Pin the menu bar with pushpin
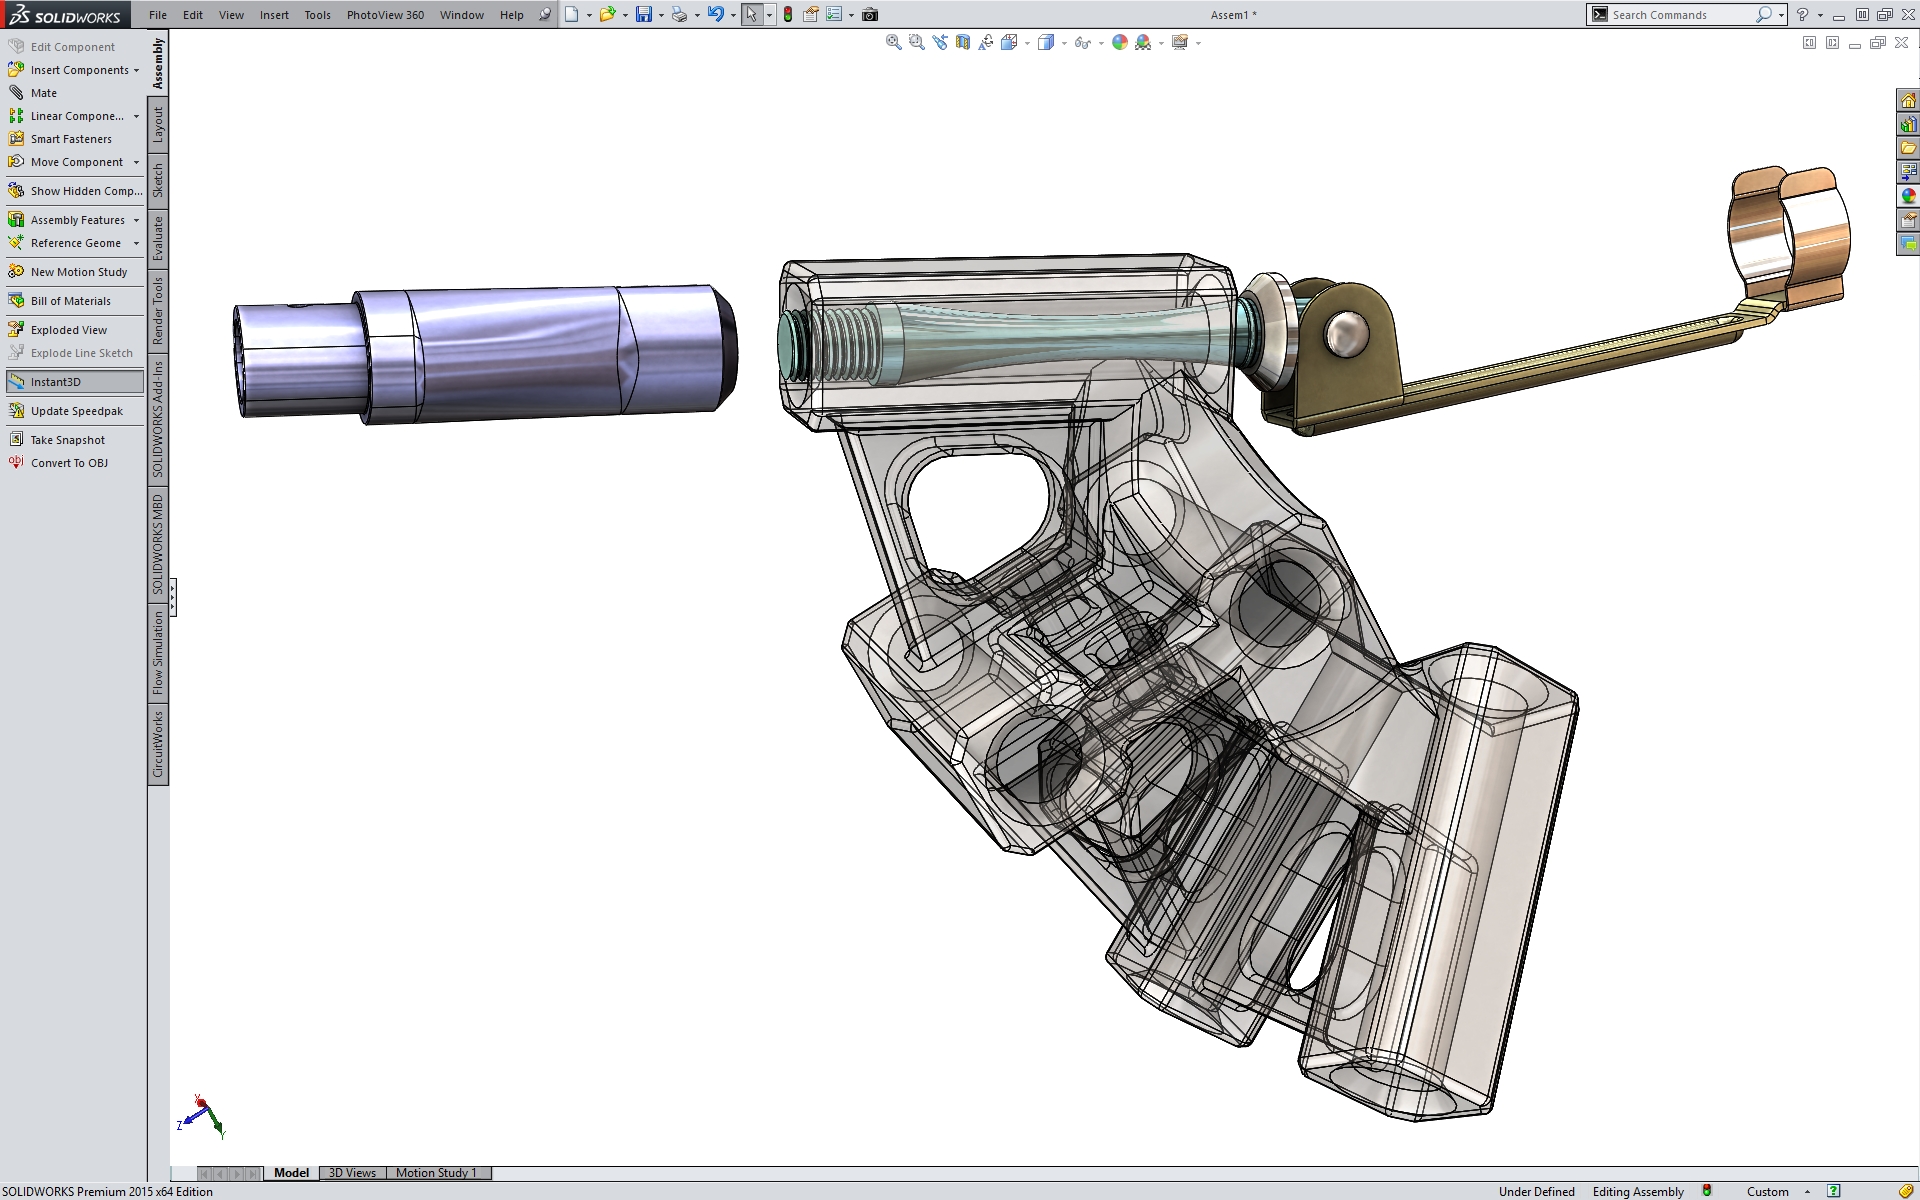The width and height of the screenshot is (1920, 1200). (x=544, y=15)
